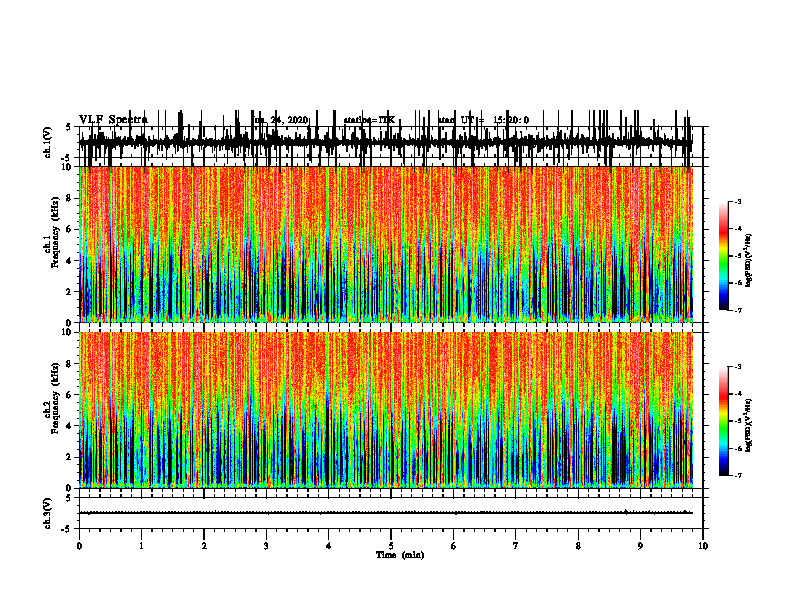Click the ch.2 spectrogram color bar
792x612 pixels.
723,421
